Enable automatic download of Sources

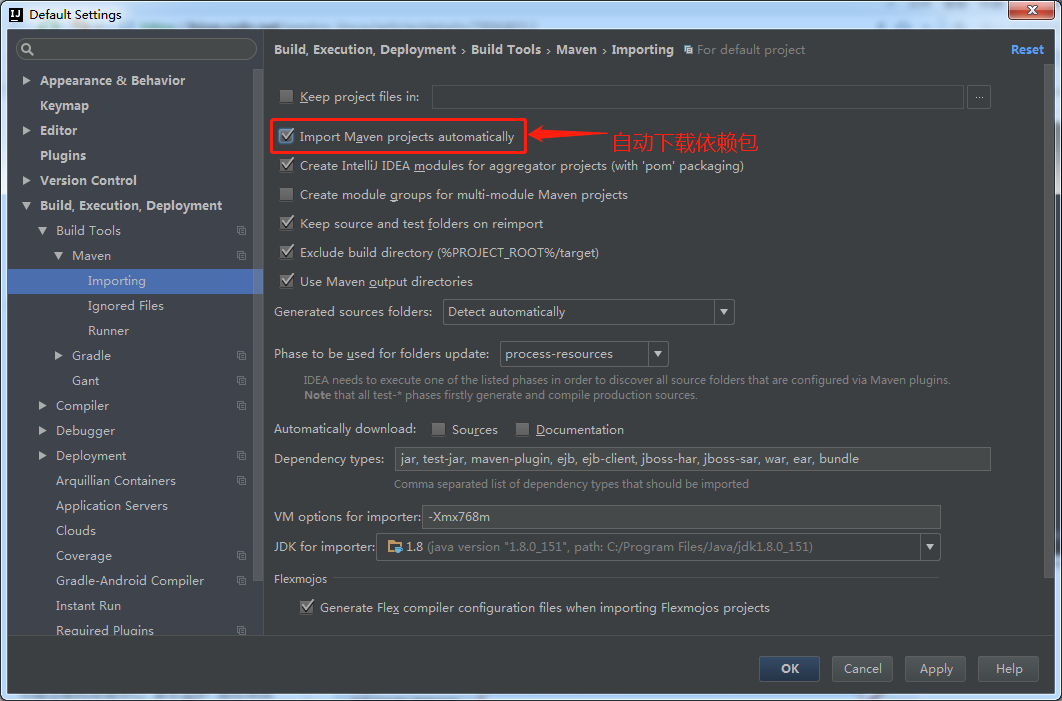tap(438, 429)
